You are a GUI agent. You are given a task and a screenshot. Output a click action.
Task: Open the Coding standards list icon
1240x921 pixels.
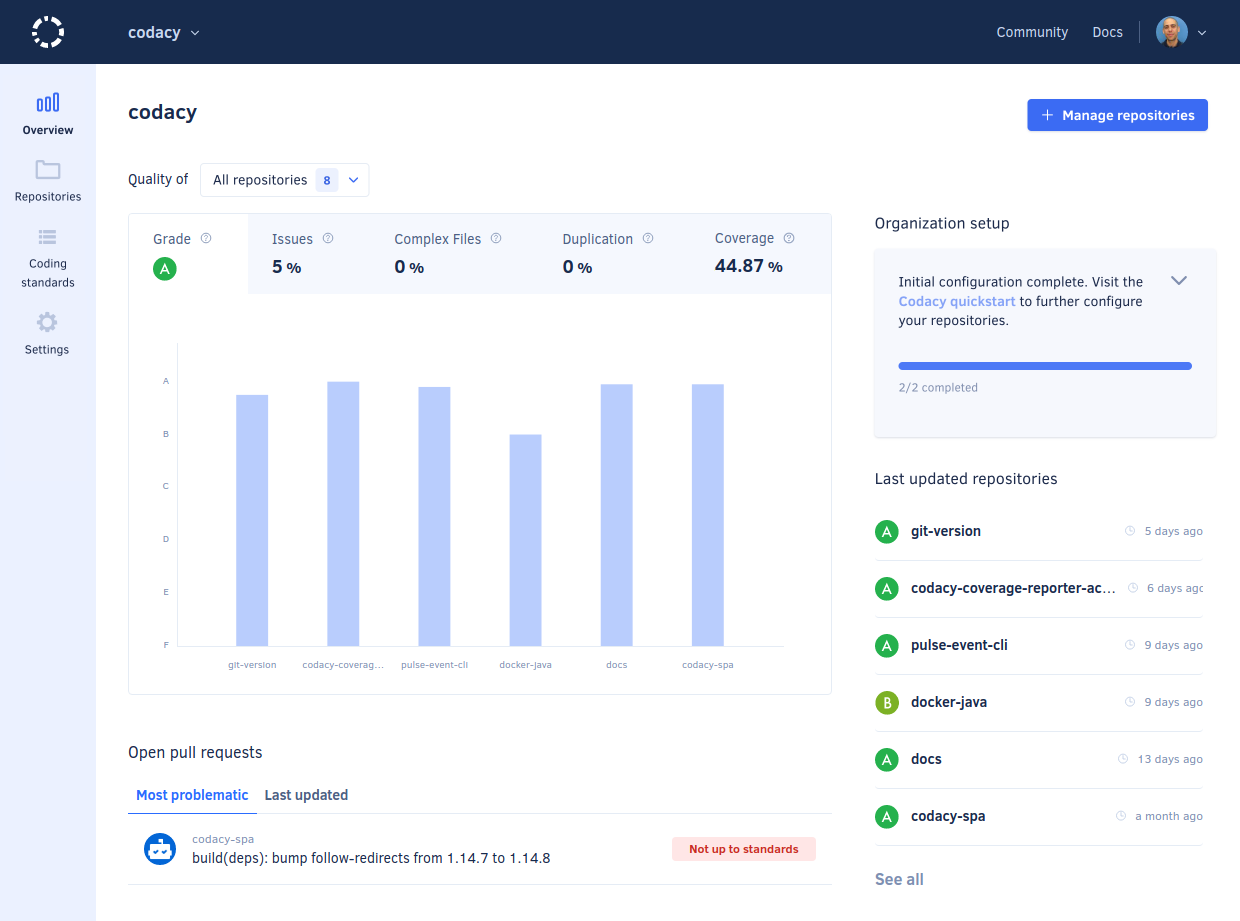pyautogui.click(x=48, y=237)
